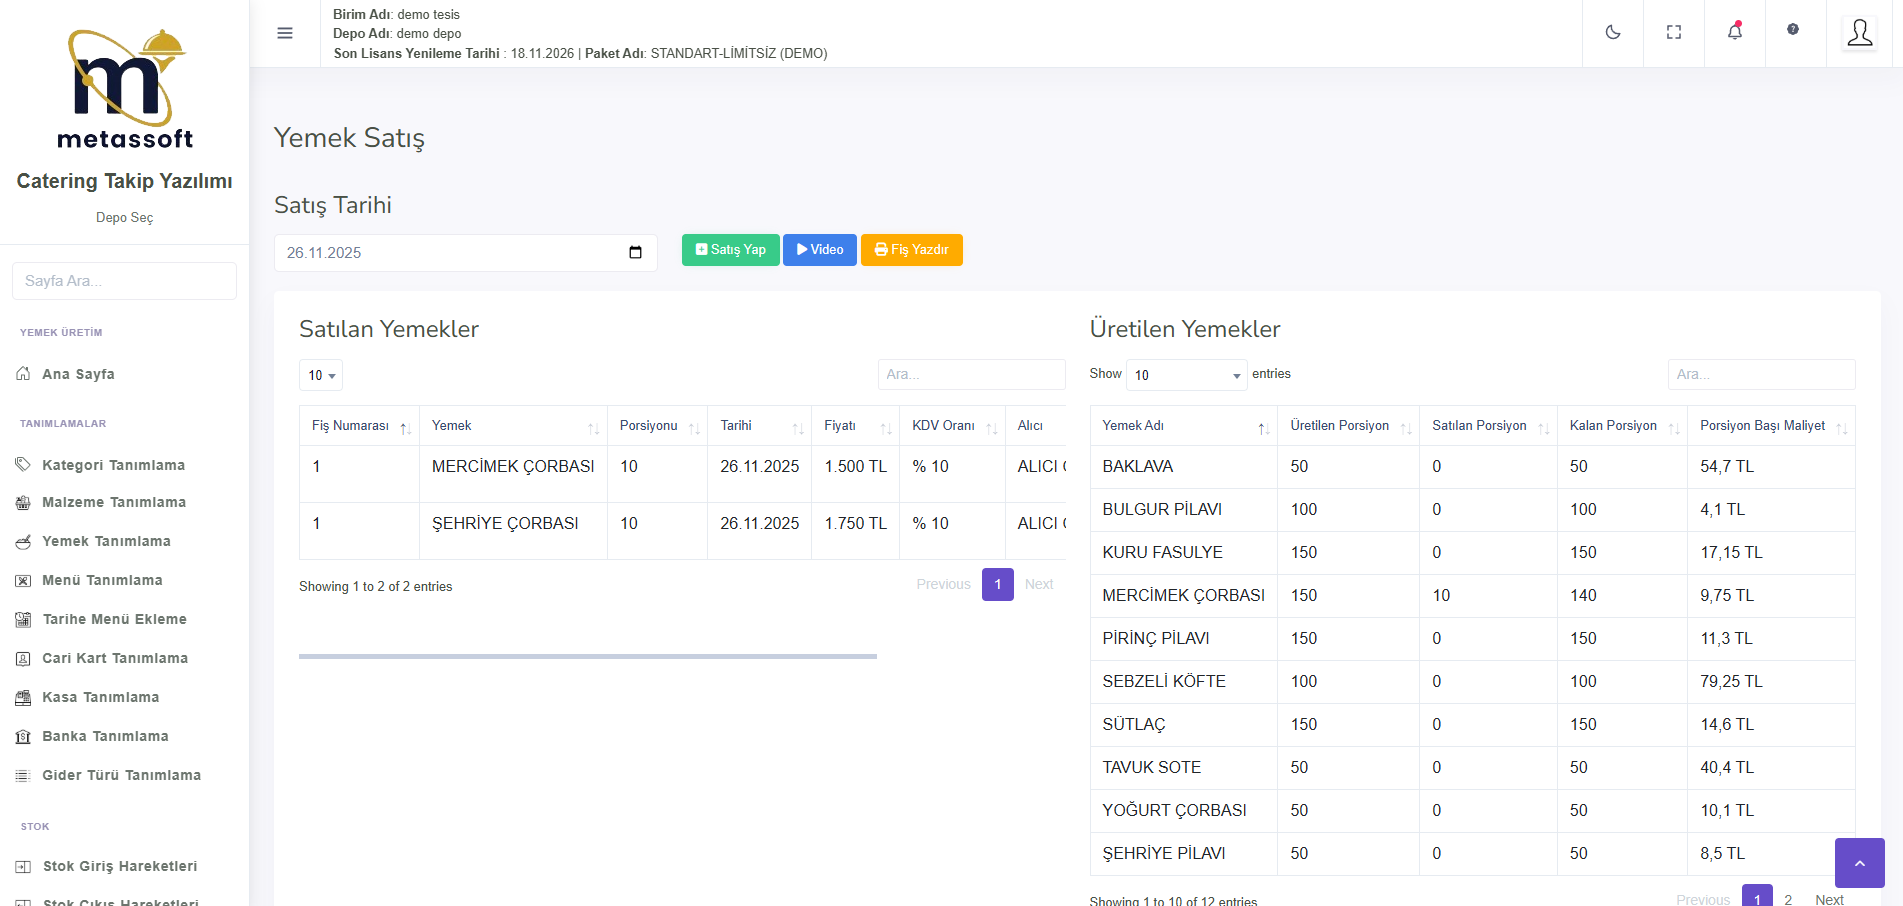
Task: Open Ana Sayfa from sidebar
Action: point(78,374)
